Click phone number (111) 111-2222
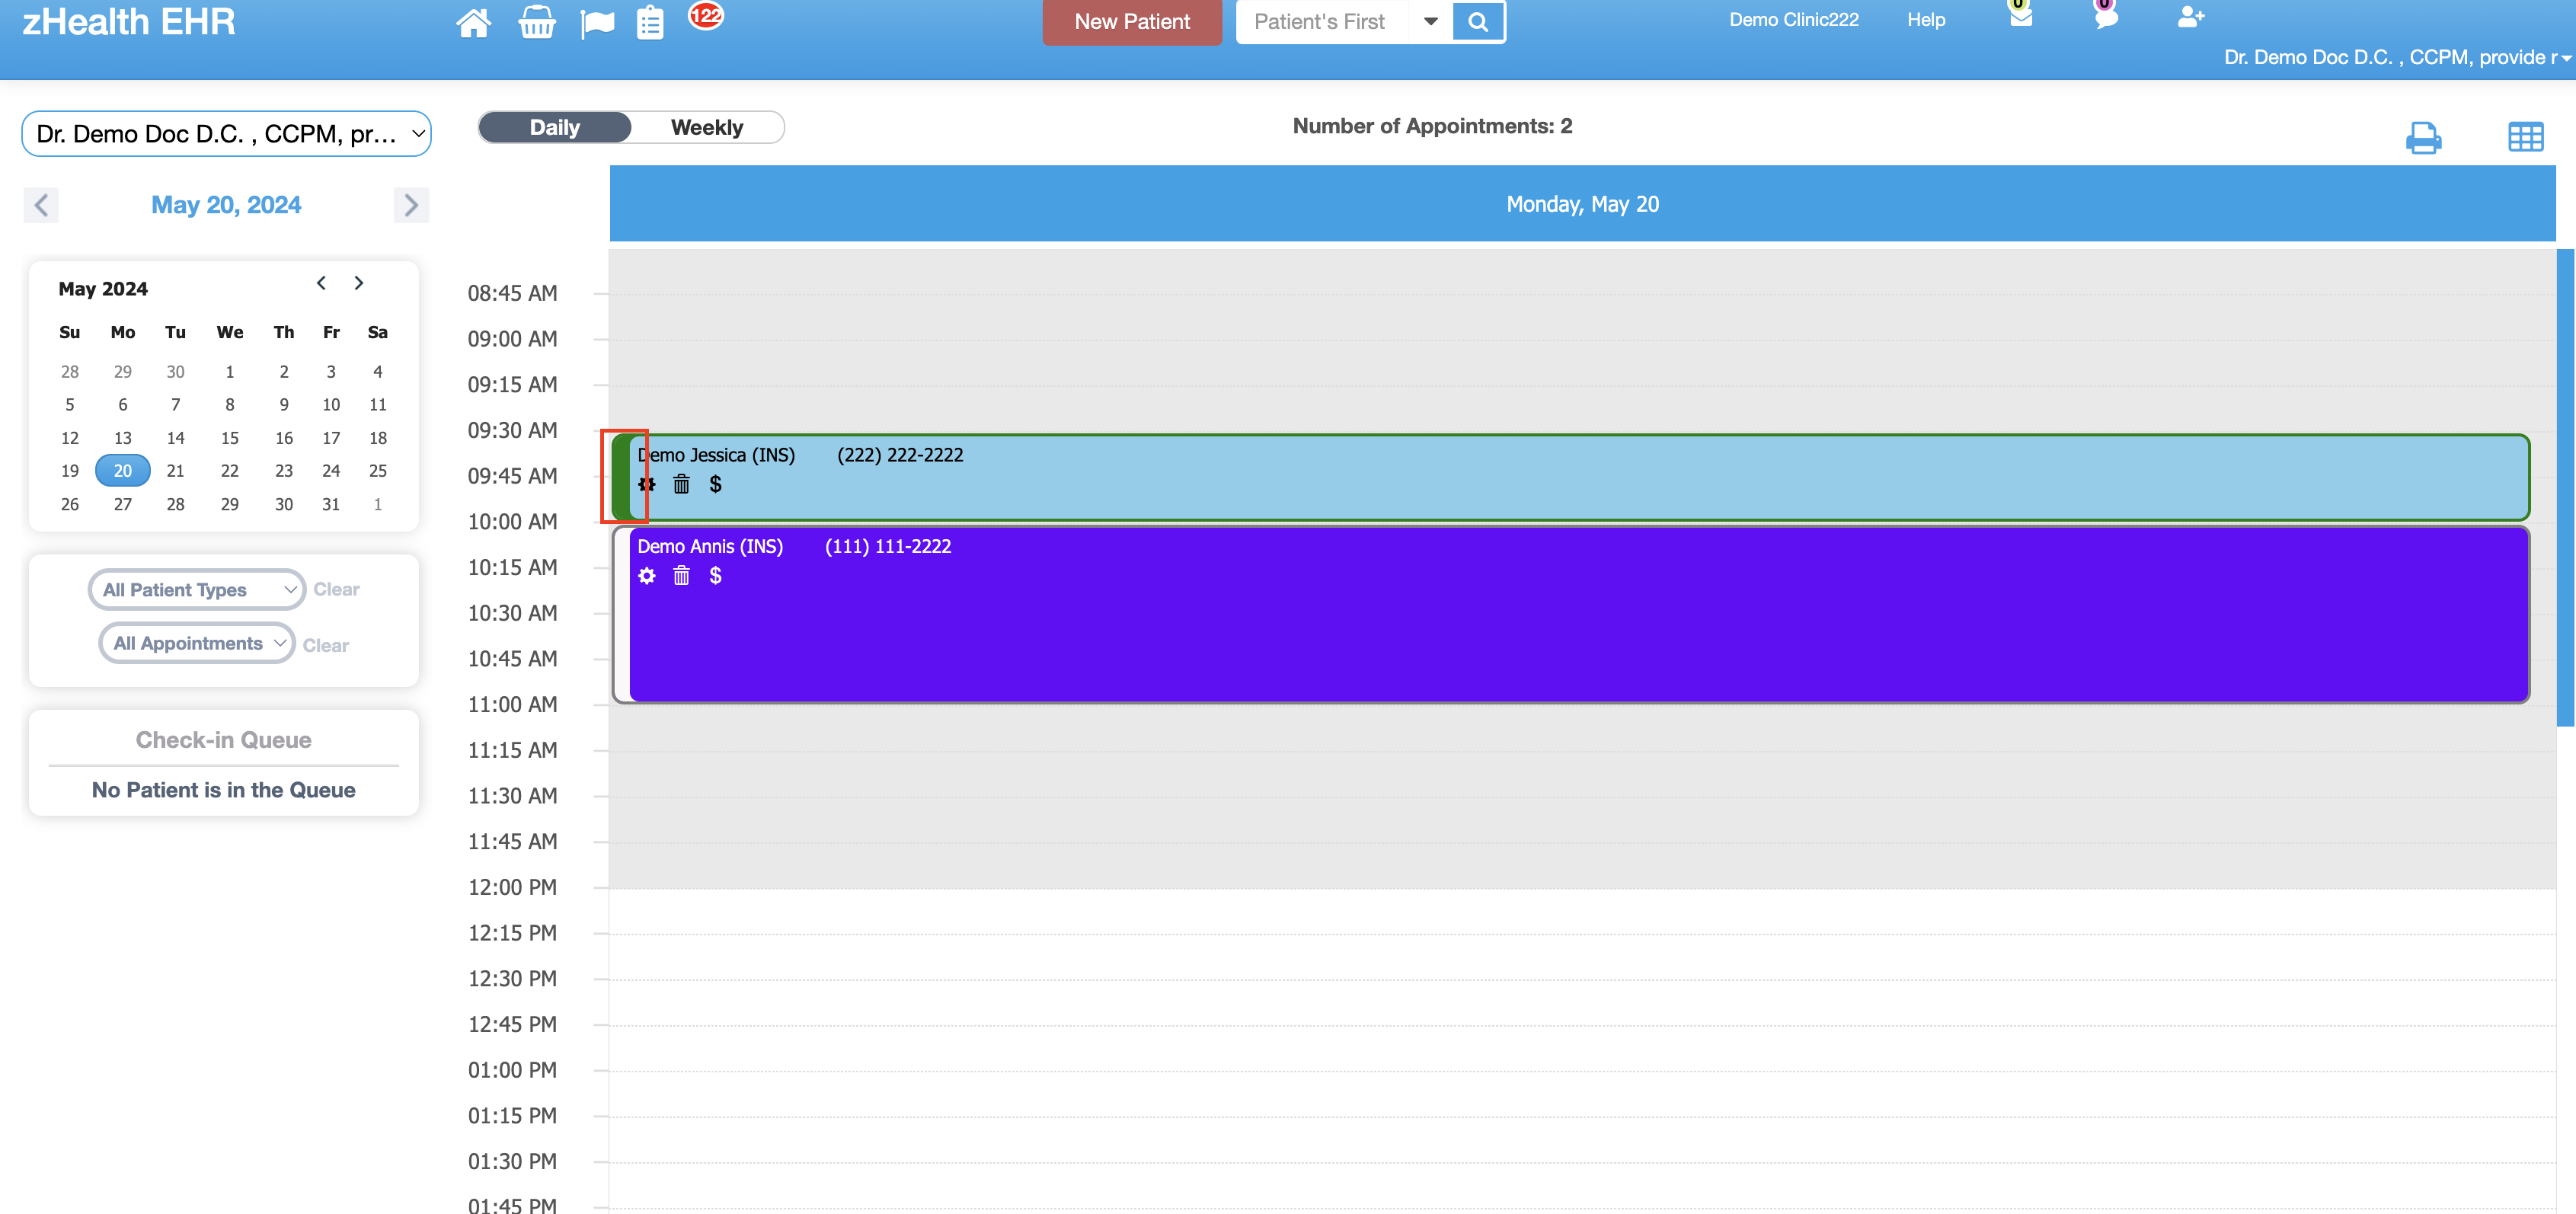 (888, 547)
